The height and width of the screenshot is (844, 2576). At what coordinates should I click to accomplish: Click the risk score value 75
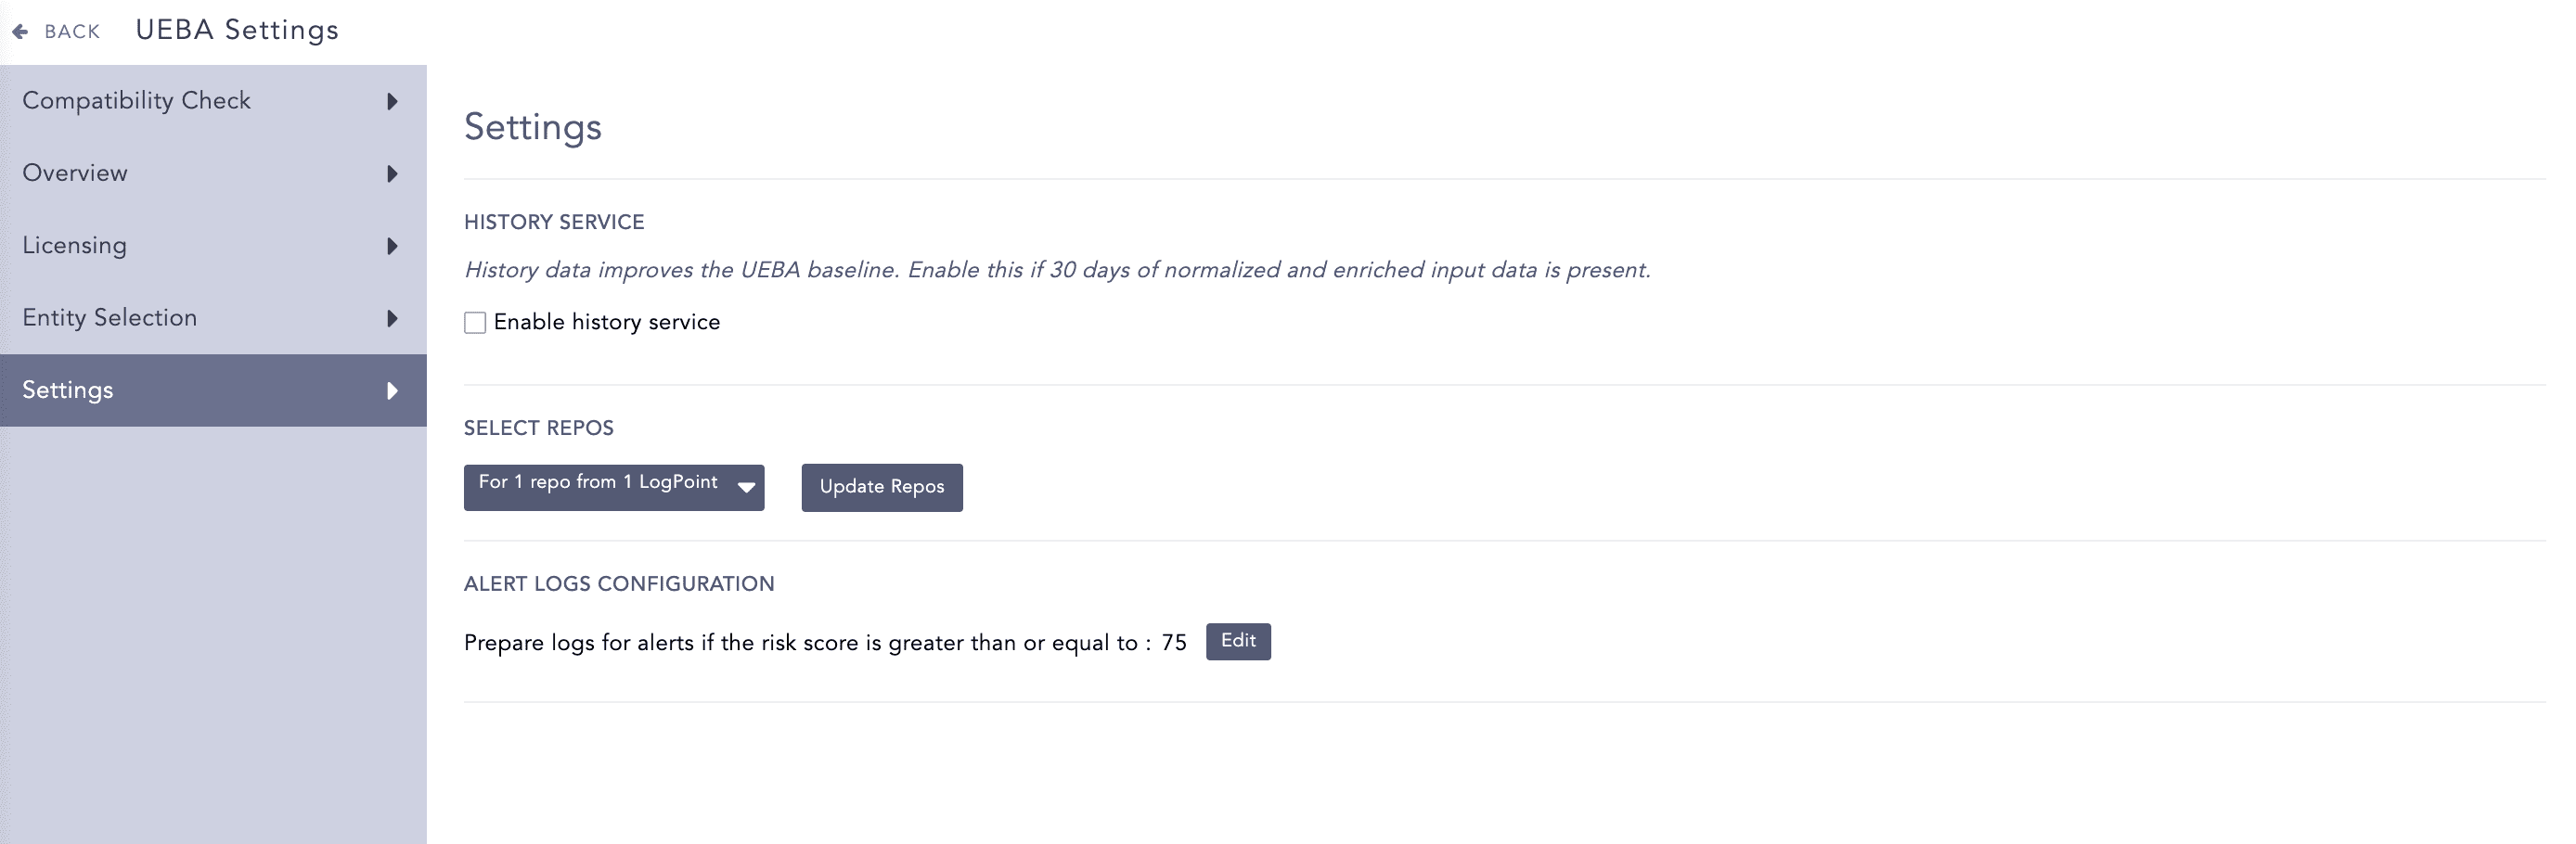[x=1175, y=643]
